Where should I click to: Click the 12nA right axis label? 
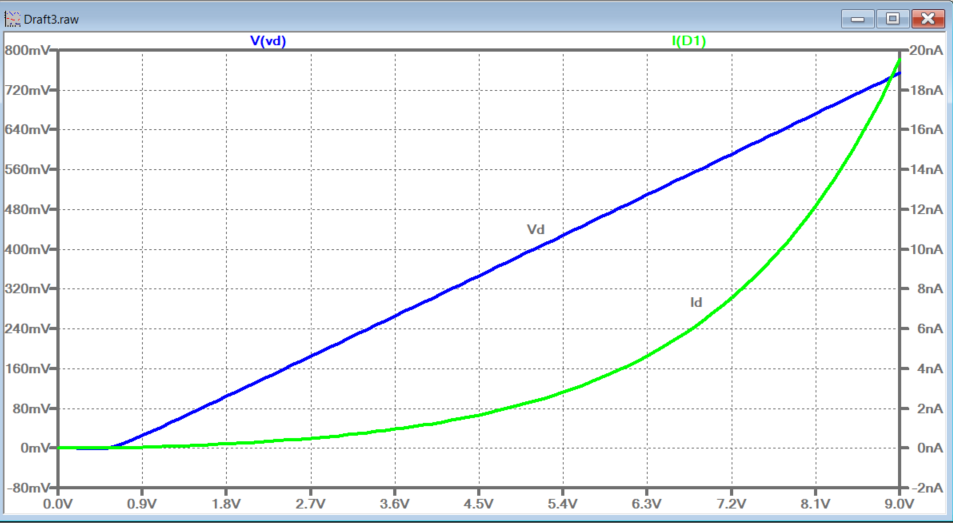click(924, 210)
